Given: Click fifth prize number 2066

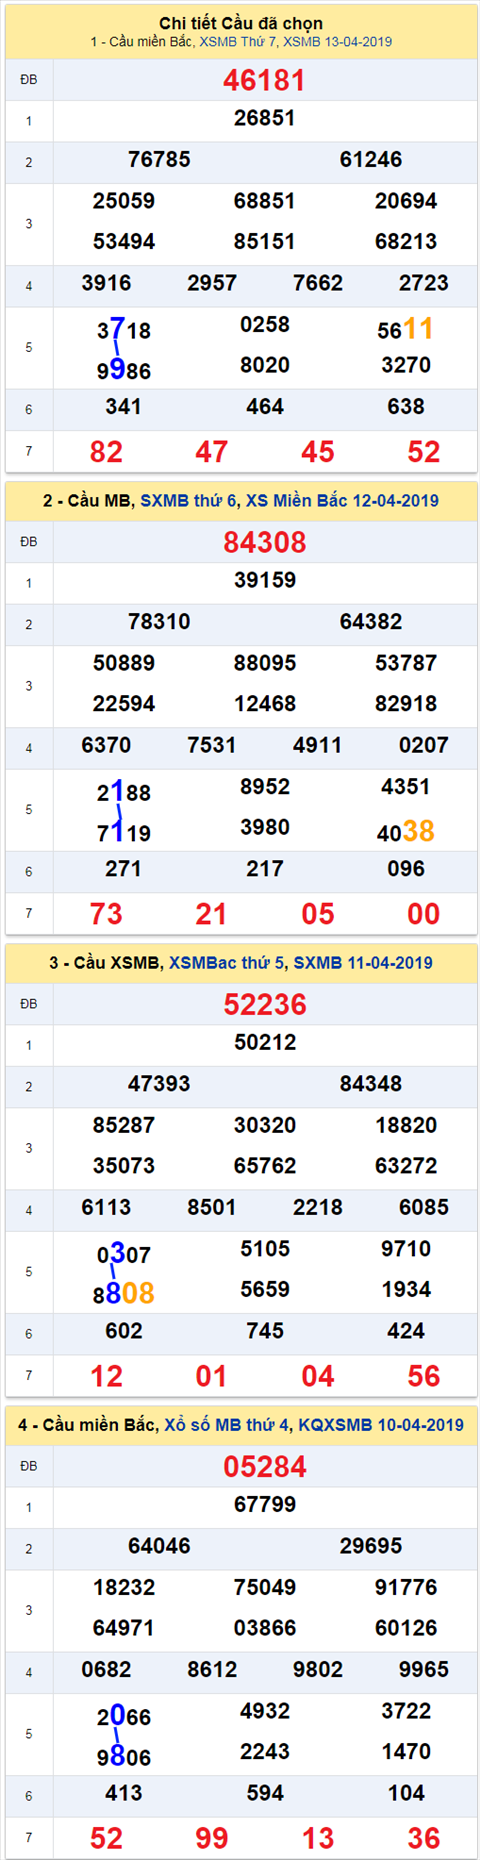Looking at the screenshot, I should [124, 1716].
